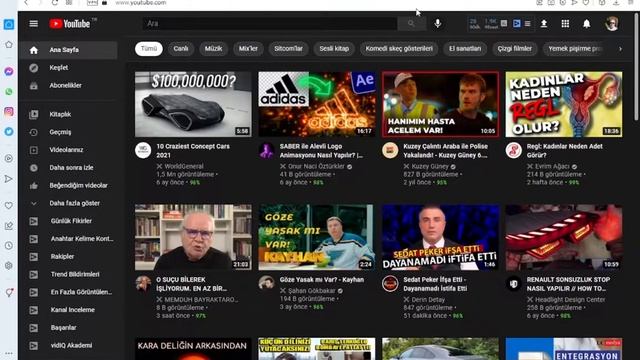Screen dimensions: 640x360
Task: Open the account profile avatar
Action: (x=611, y=24)
